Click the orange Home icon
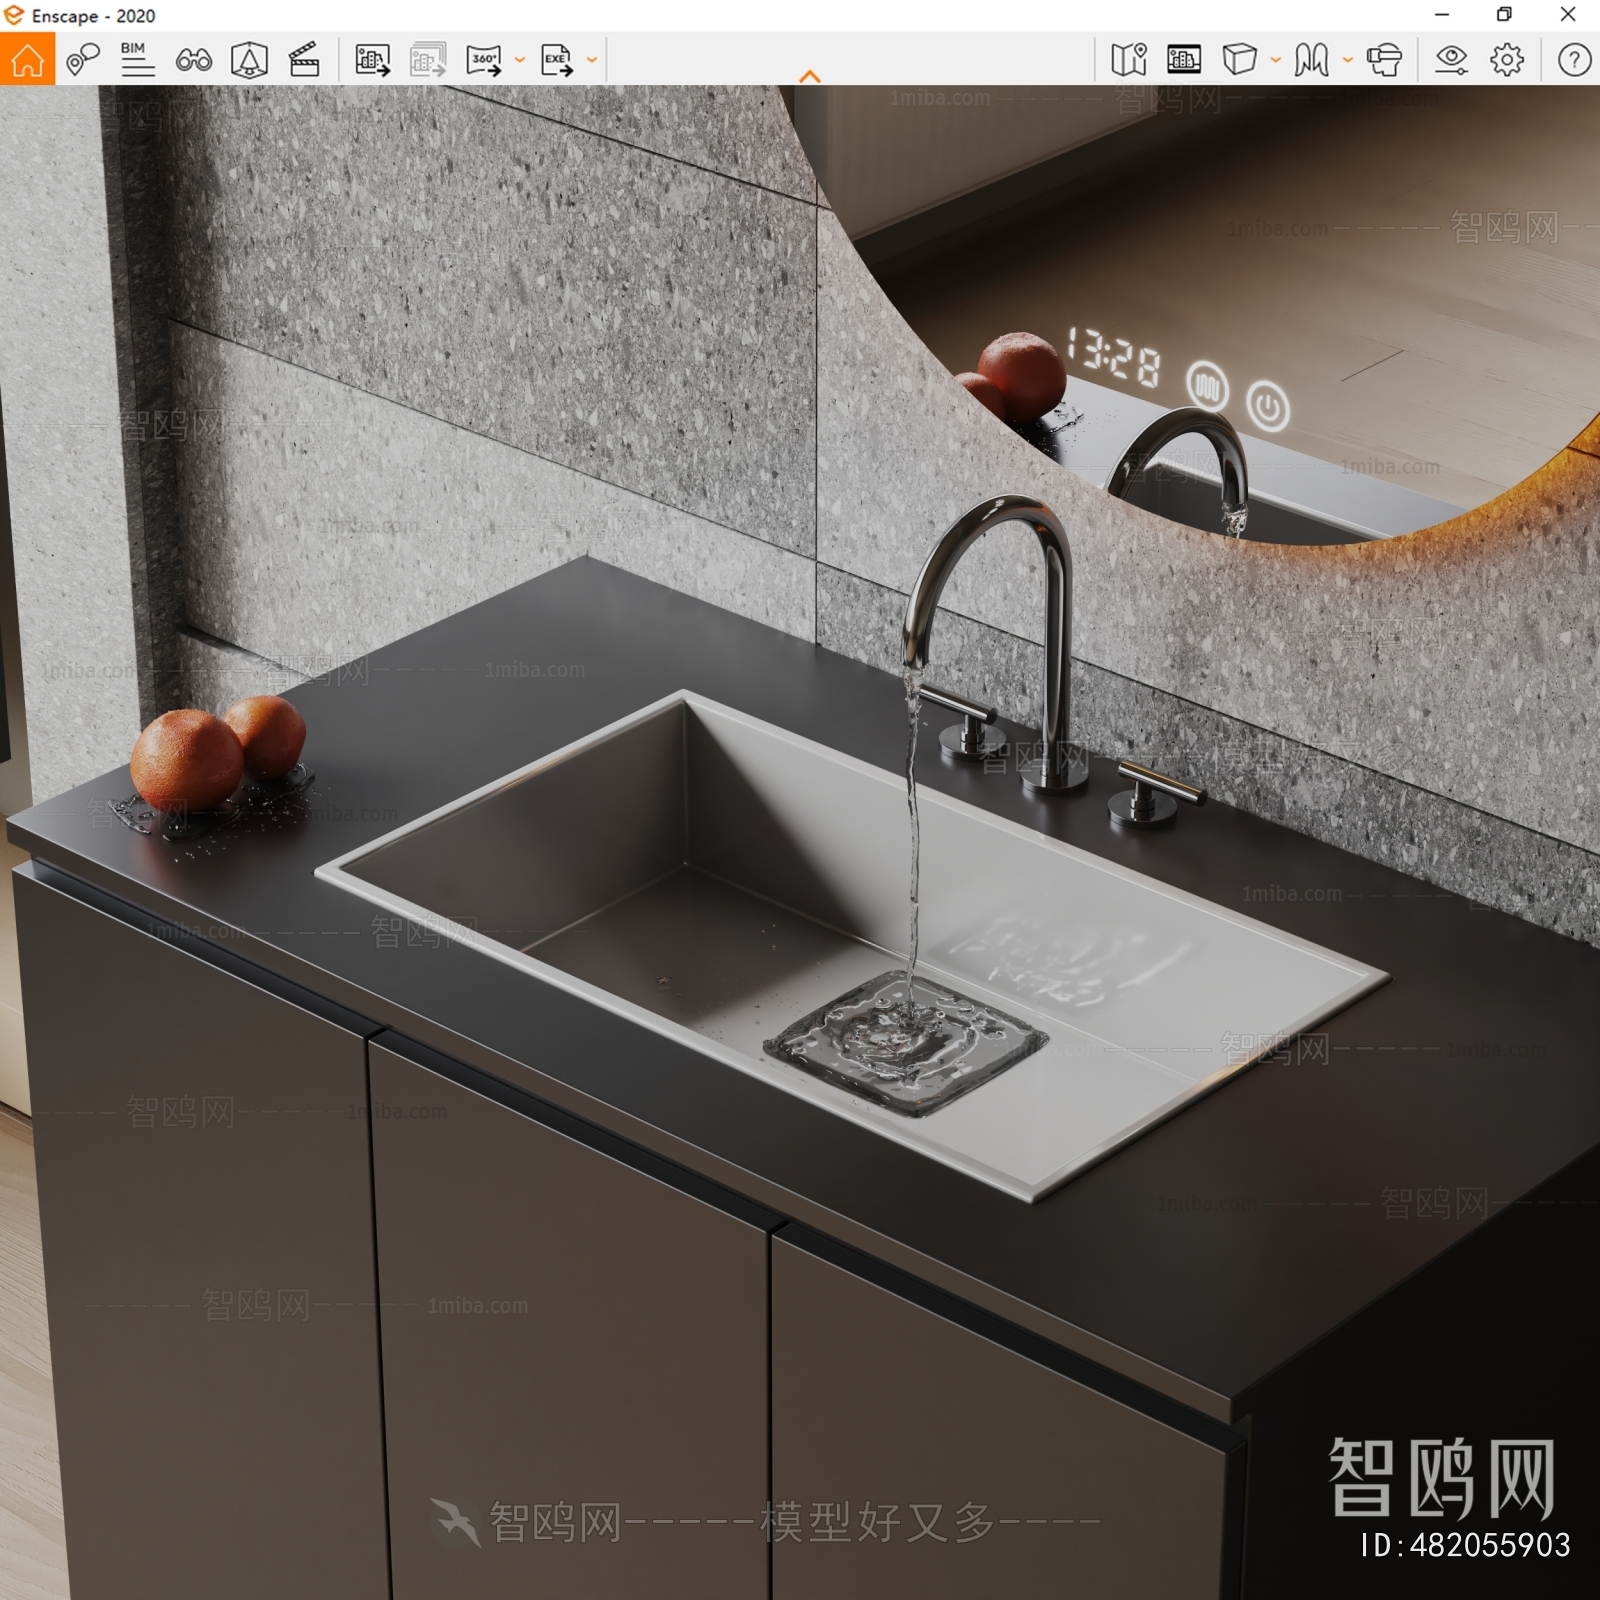Screen dimensions: 1600x1600 coord(27,60)
